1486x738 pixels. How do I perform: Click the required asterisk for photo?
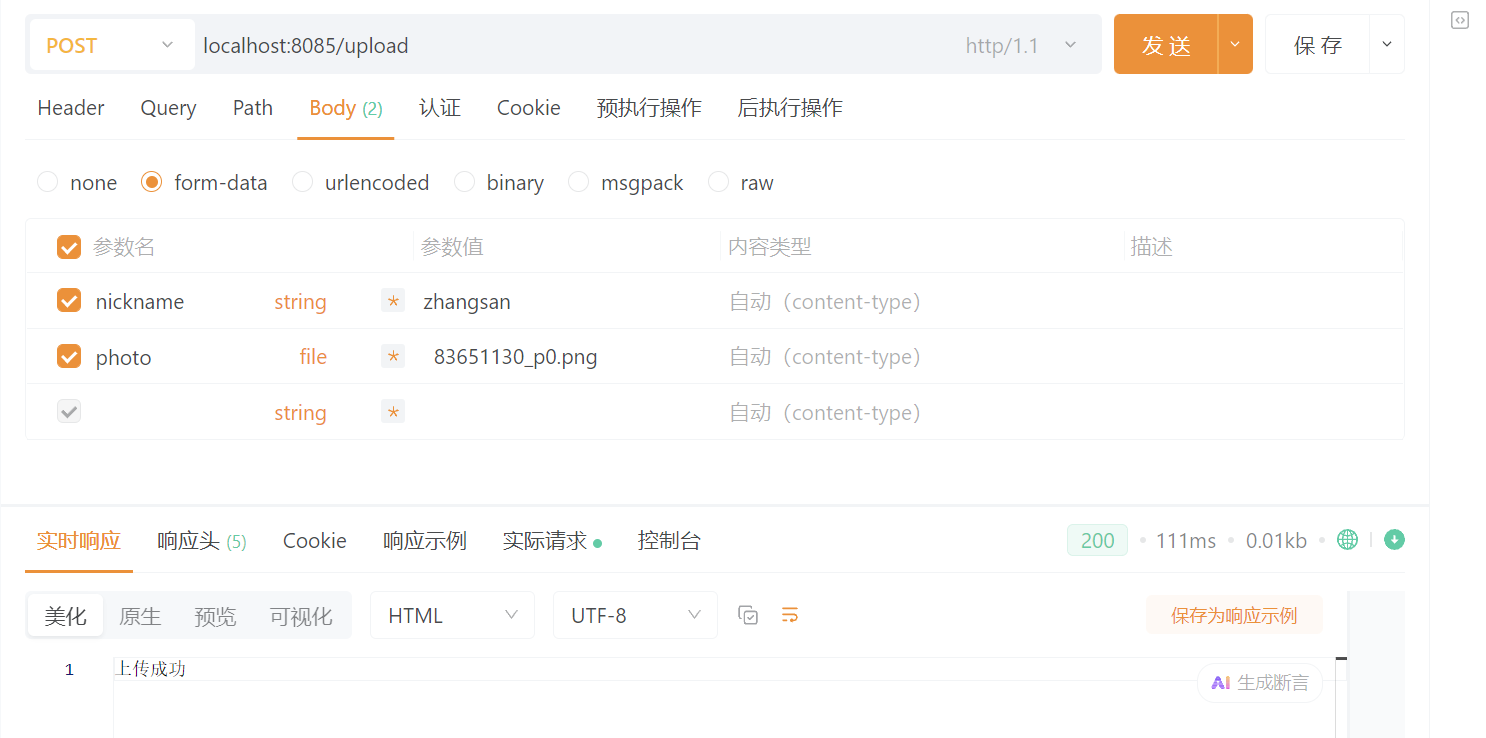tap(393, 357)
